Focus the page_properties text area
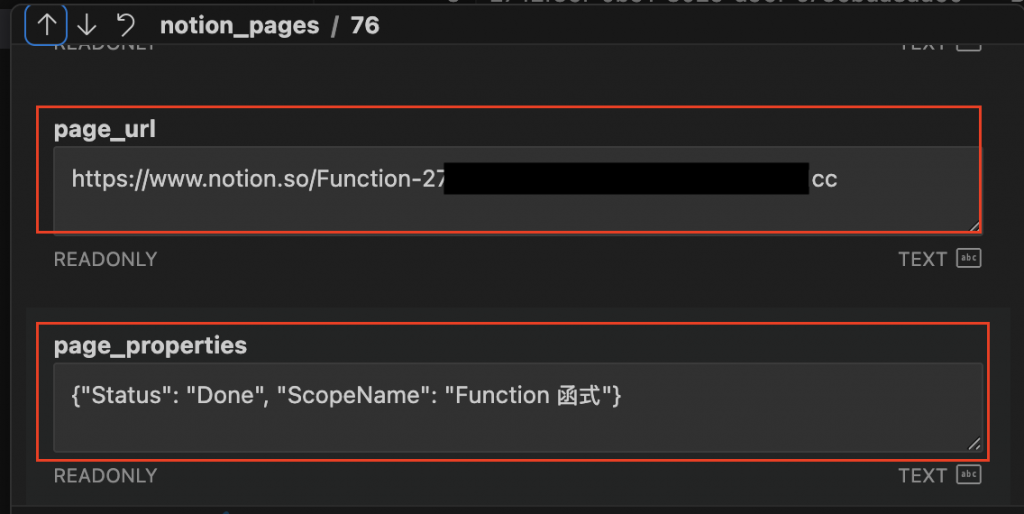1024x514 pixels. 518,407
